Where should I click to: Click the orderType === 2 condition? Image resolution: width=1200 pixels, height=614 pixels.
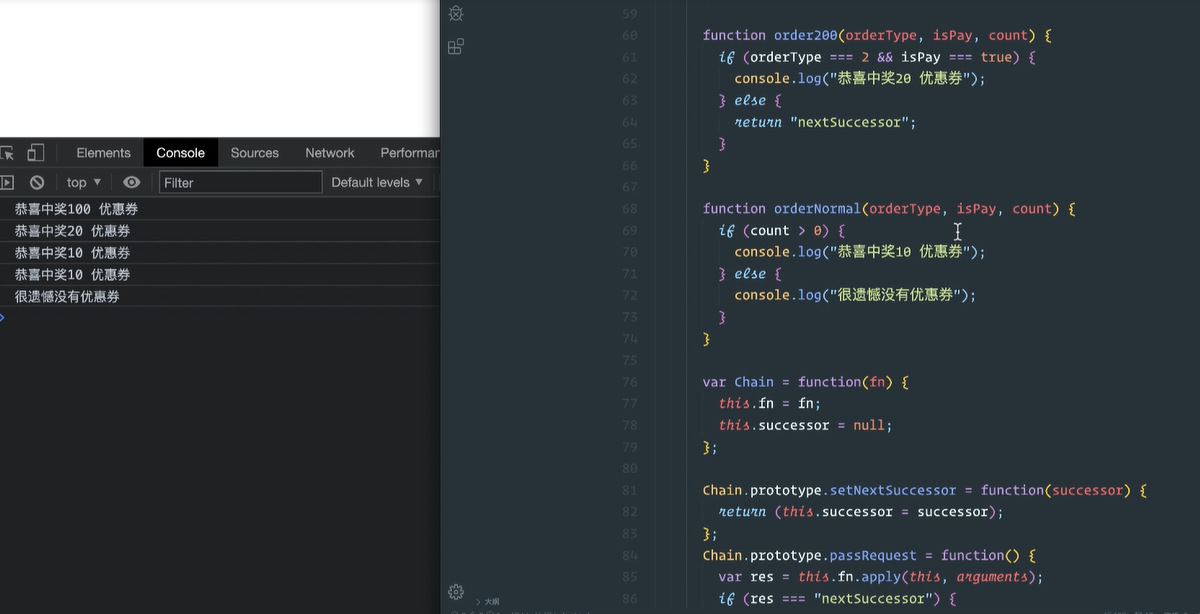point(808,57)
